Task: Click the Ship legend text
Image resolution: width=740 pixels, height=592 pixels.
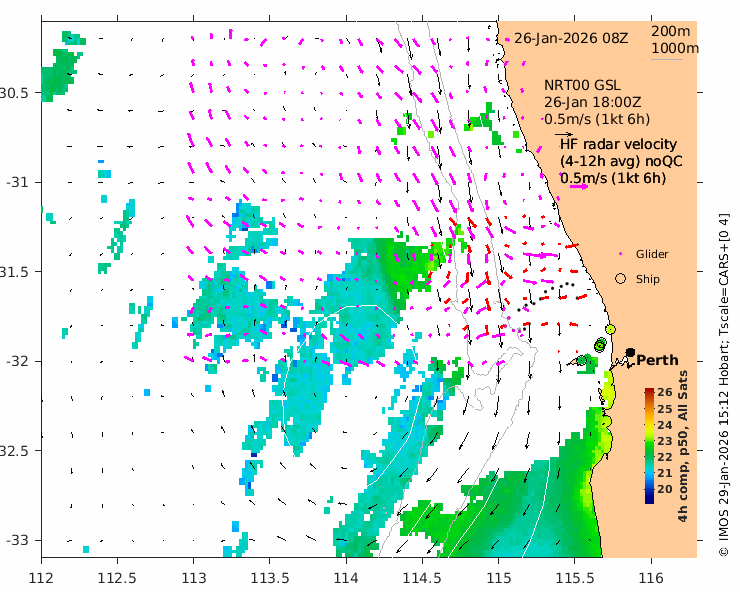Action: click(648, 279)
